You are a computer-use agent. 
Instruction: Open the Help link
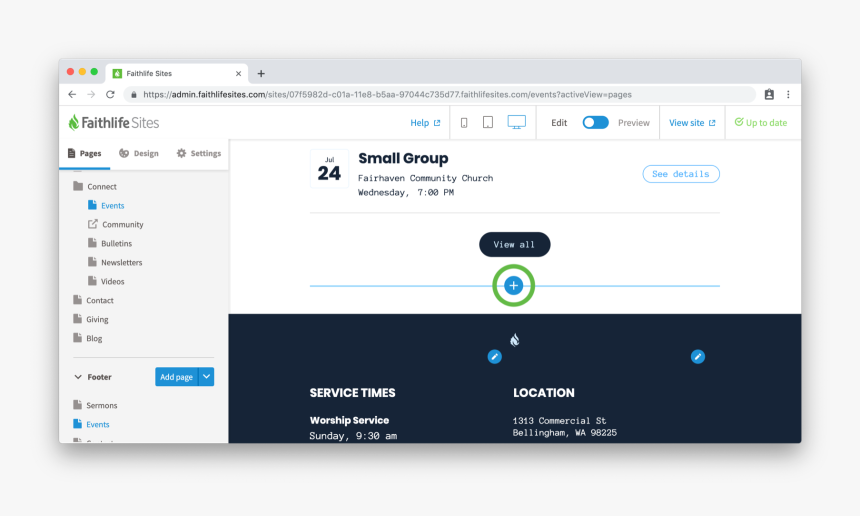pyautogui.click(x=425, y=123)
